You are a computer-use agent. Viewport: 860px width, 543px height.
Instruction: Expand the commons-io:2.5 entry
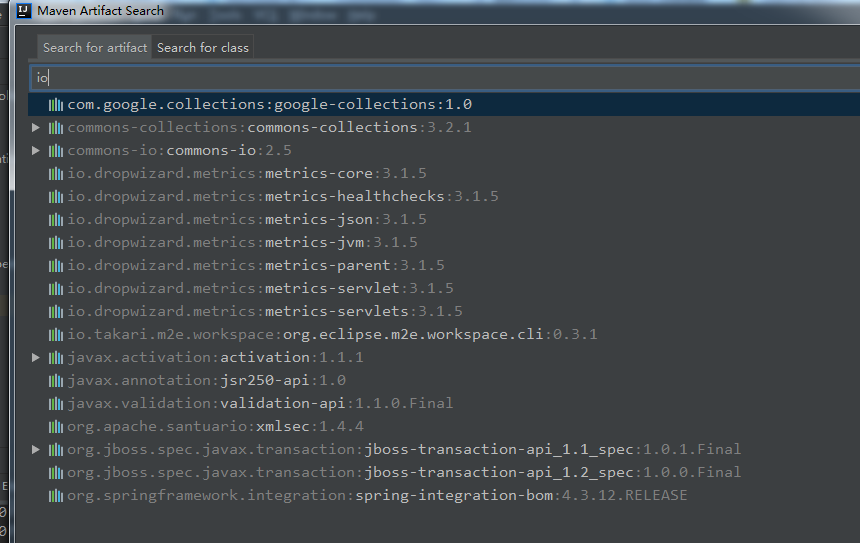36,150
